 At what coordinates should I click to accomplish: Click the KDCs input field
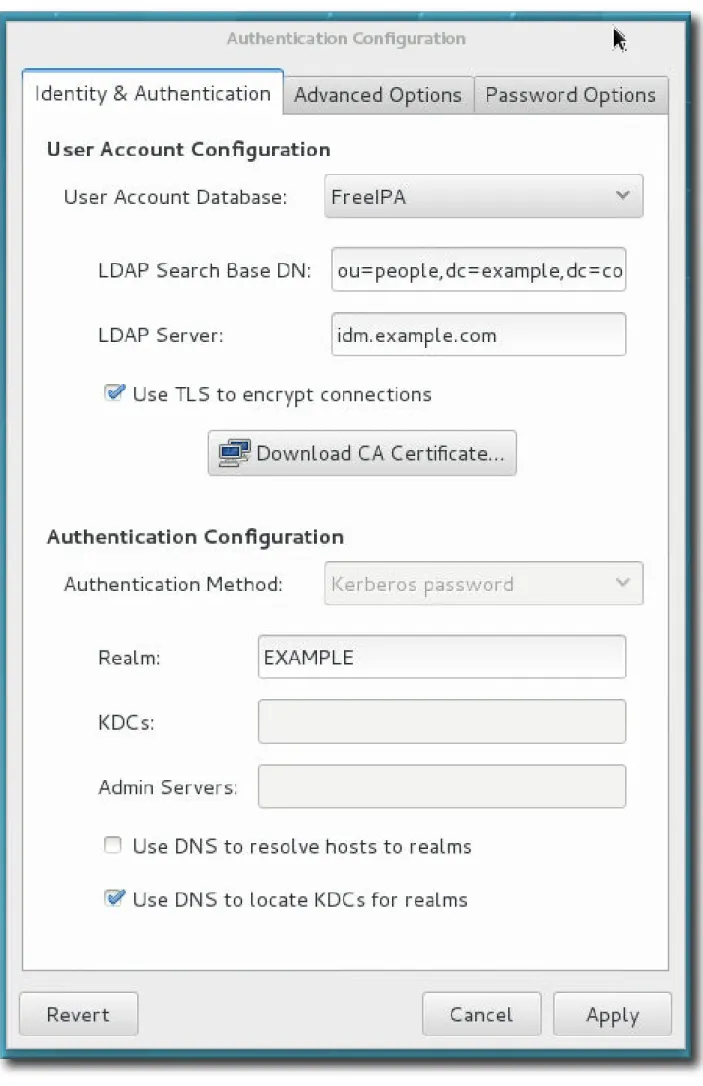click(x=442, y=722)
